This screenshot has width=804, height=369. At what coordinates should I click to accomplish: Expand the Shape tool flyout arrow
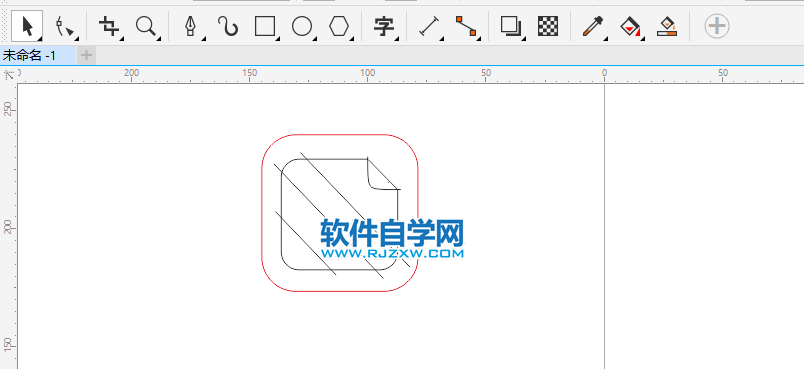click(76, 39)
